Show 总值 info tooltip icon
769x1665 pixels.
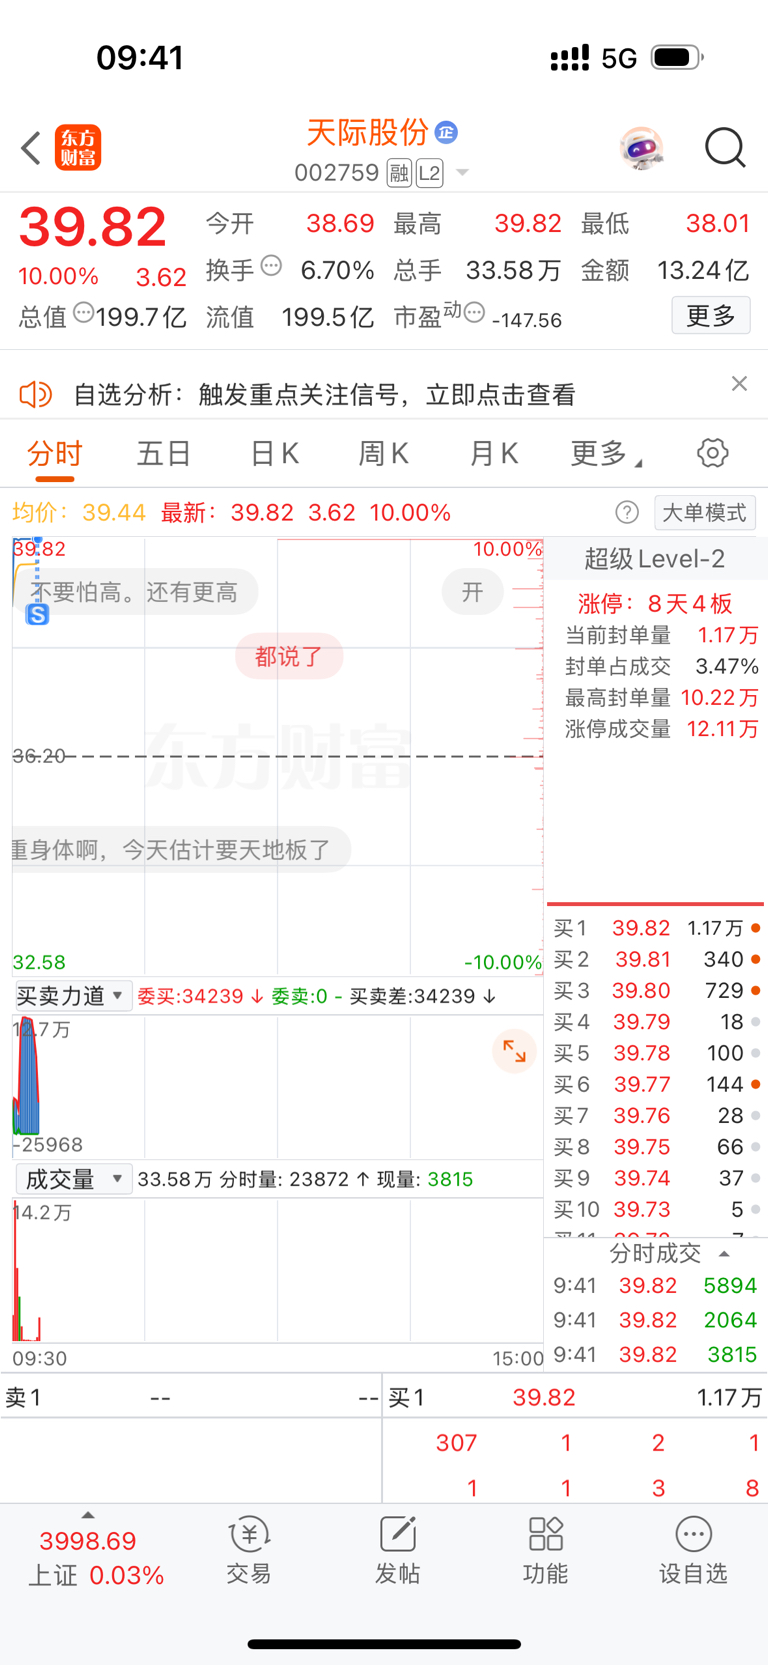pyautogui.click(x=84, y=313)
